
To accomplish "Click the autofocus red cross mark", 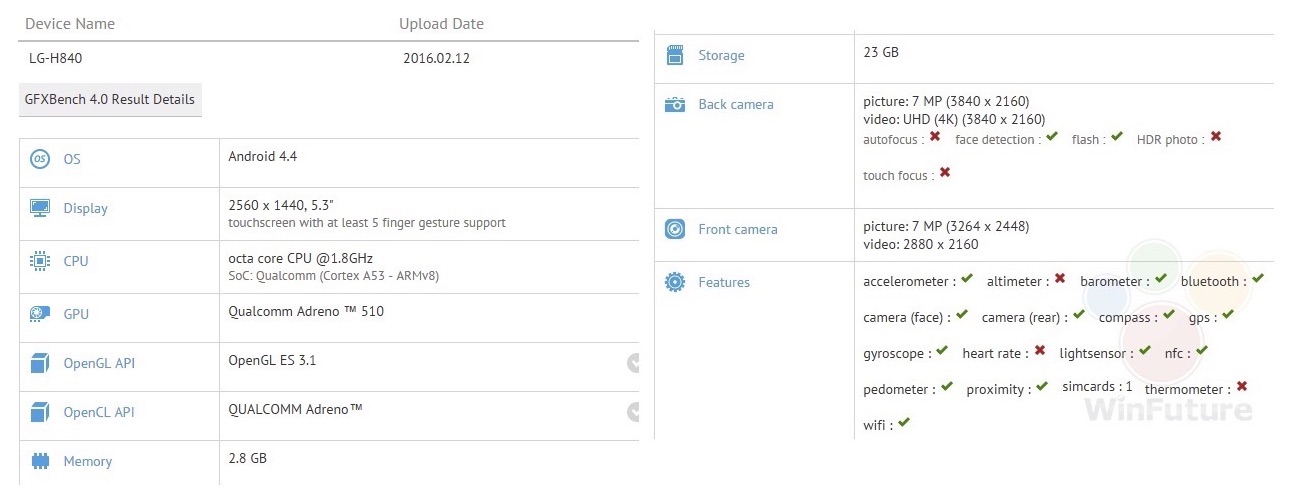I will [935, 137].
